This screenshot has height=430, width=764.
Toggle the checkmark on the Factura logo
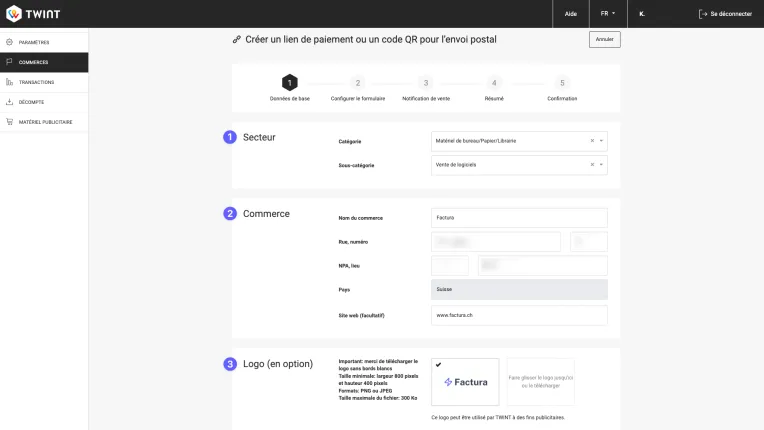438,365
